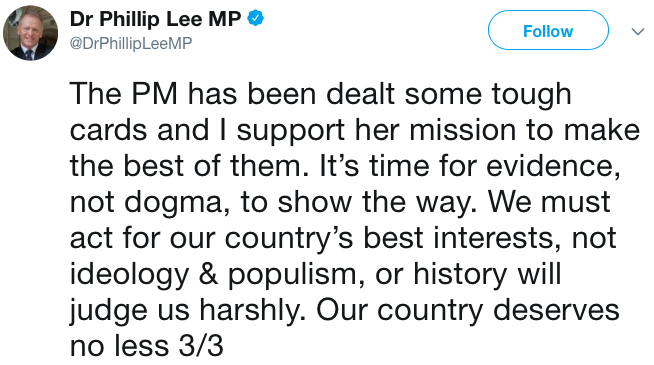Click "The PM" at the tweet start
The width and height of the screenshot is (654, 365).
(124, 94)
